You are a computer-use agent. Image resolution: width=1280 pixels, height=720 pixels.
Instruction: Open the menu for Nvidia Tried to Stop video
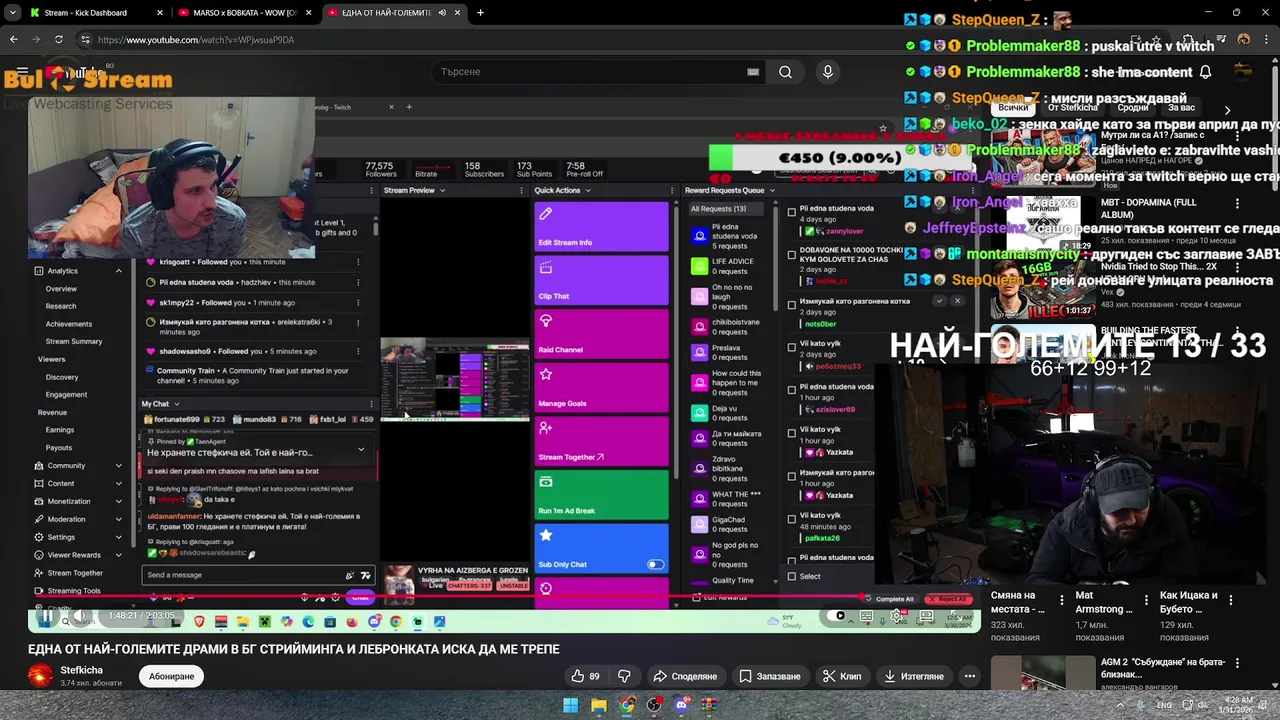pos(1237,267)
